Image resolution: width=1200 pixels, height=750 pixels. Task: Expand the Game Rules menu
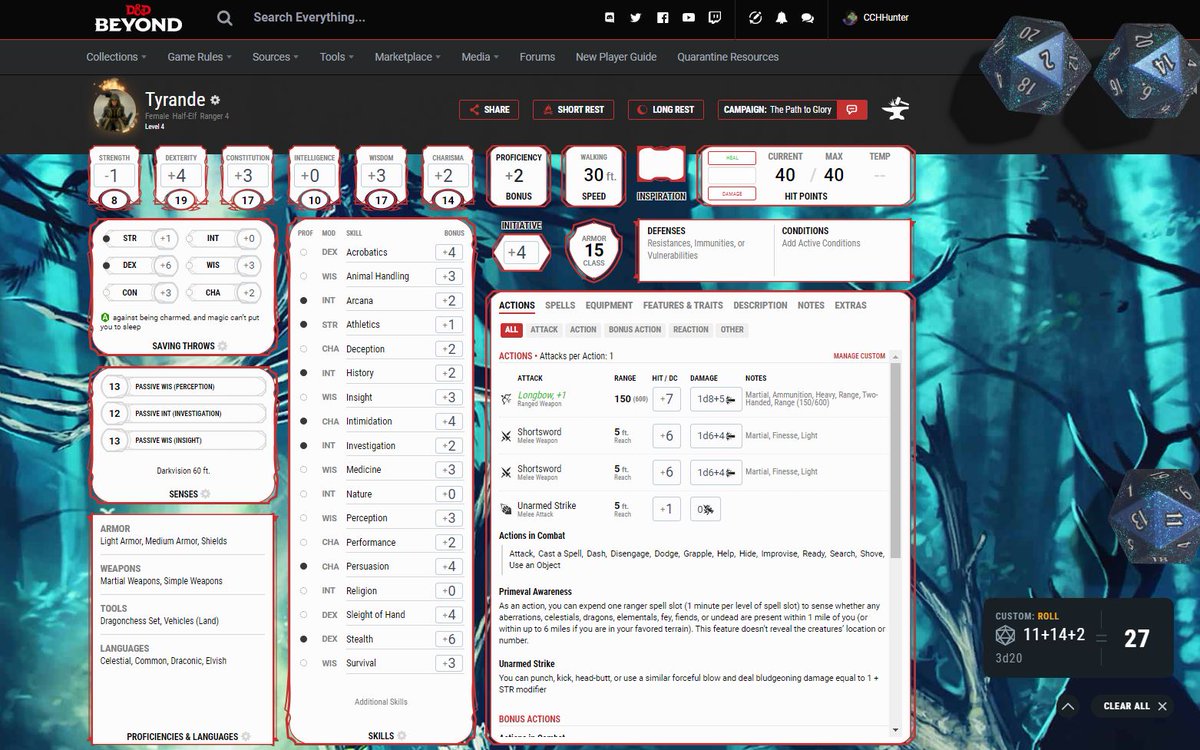point(199,57)
